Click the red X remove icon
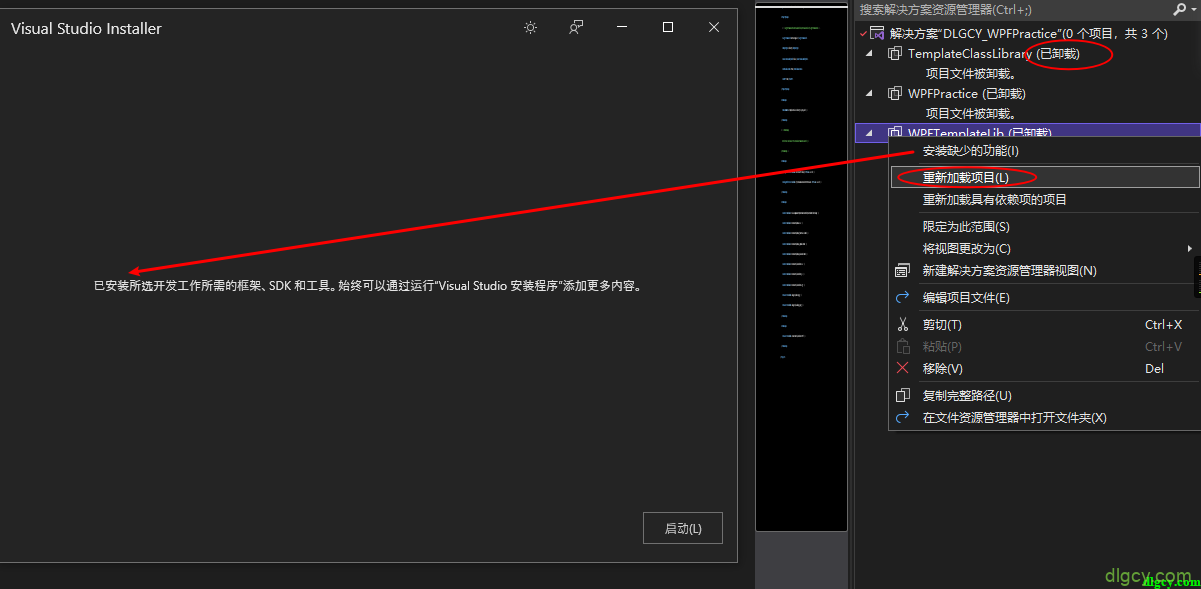The height and width of the screenshot is (589, 1201). tap(902, 368)
